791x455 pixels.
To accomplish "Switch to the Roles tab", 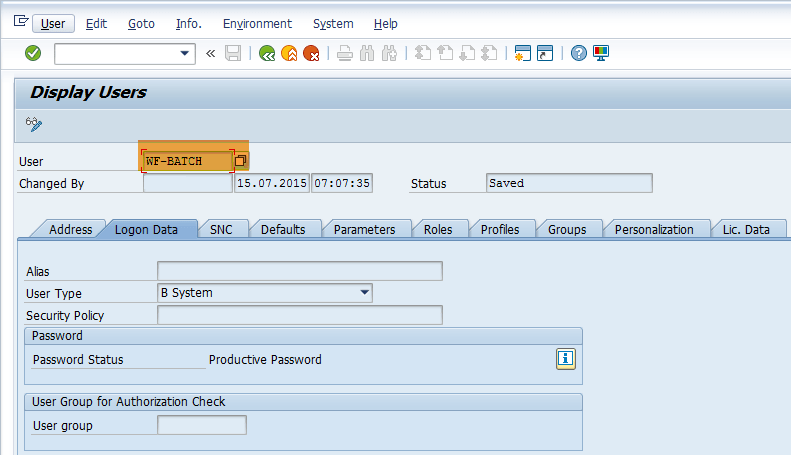I will [x=438, y=230].
